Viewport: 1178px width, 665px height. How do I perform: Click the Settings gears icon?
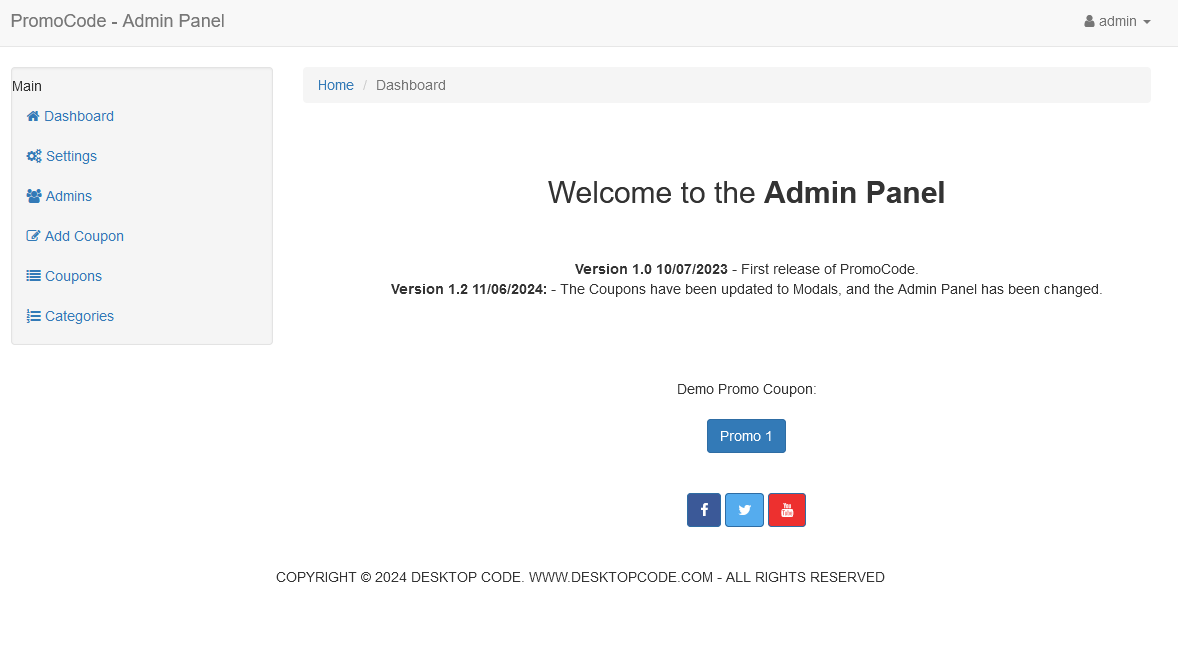click(34, 156)
